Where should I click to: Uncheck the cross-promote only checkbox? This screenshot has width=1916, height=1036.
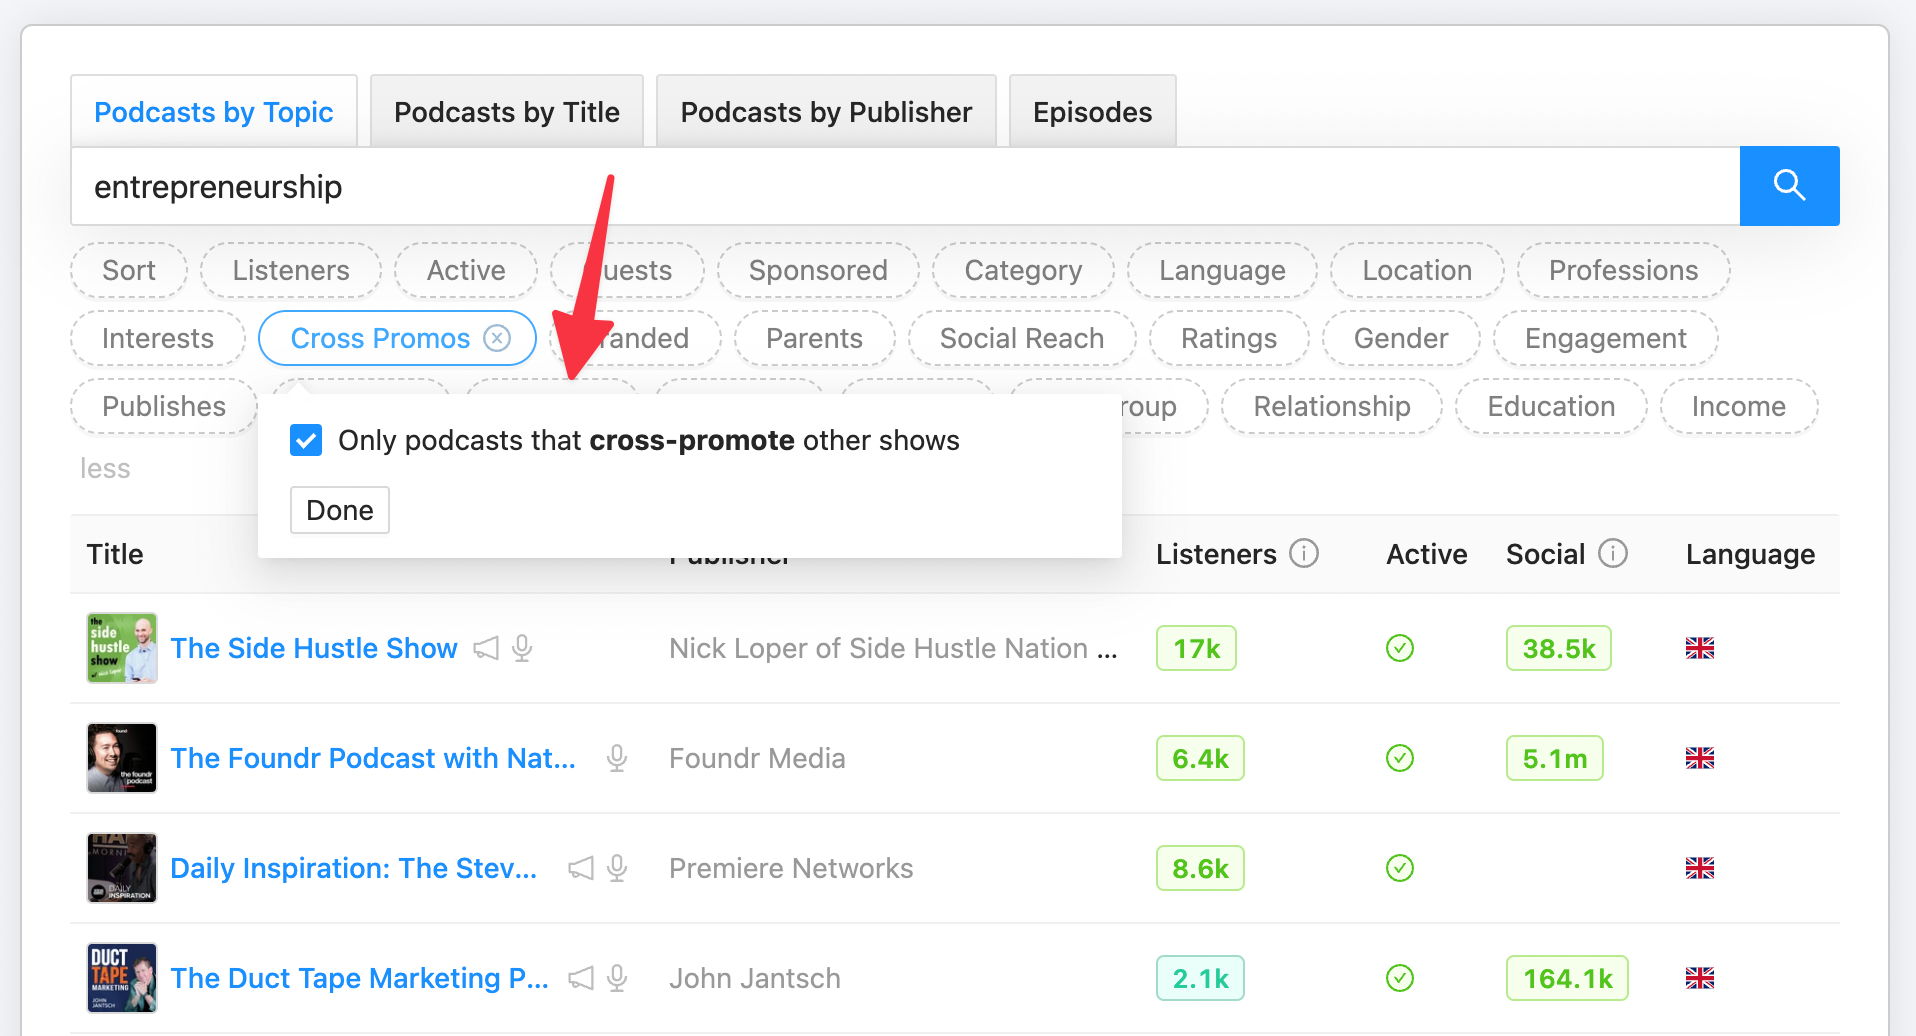(306, 440)
